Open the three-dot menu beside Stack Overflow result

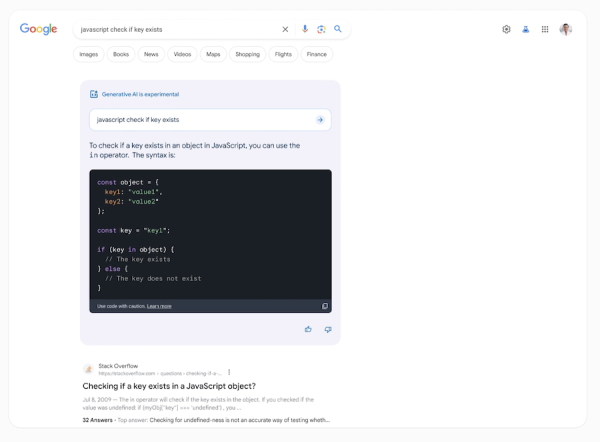point(229,371)
